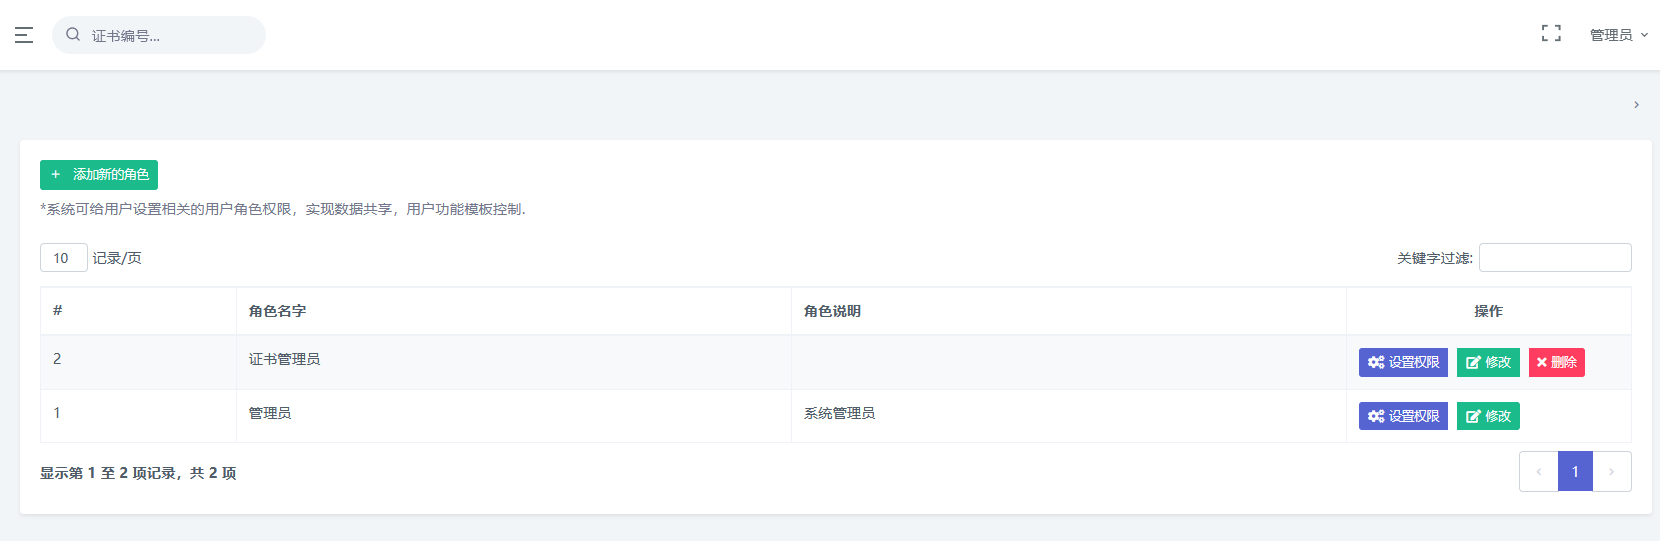This screenshot has width=1660, height=541.
Task: Go to next page arrow
Action: (x=1612, y=472)
